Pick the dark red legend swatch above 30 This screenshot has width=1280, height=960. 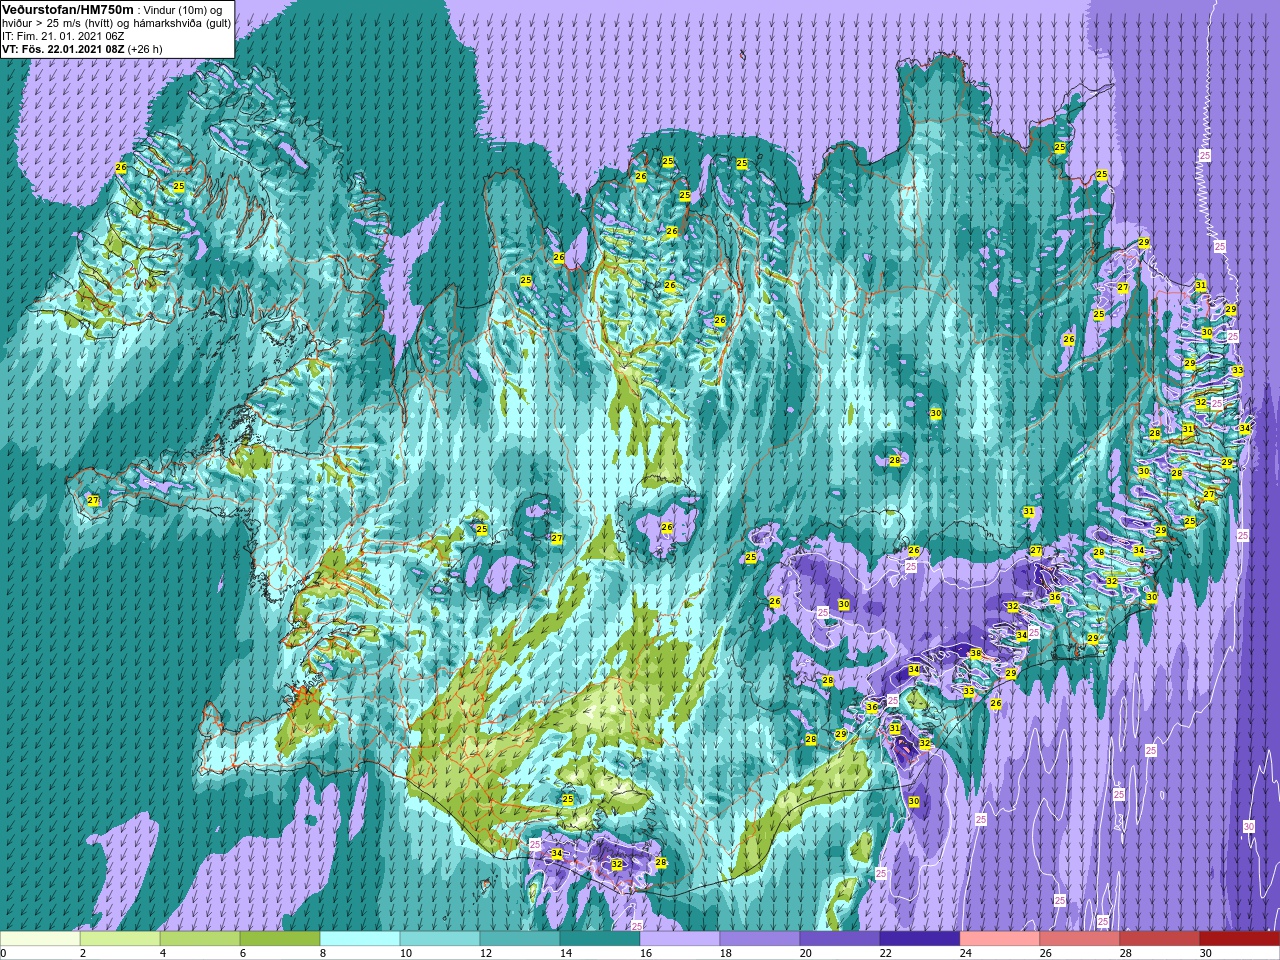(1240, 939)
